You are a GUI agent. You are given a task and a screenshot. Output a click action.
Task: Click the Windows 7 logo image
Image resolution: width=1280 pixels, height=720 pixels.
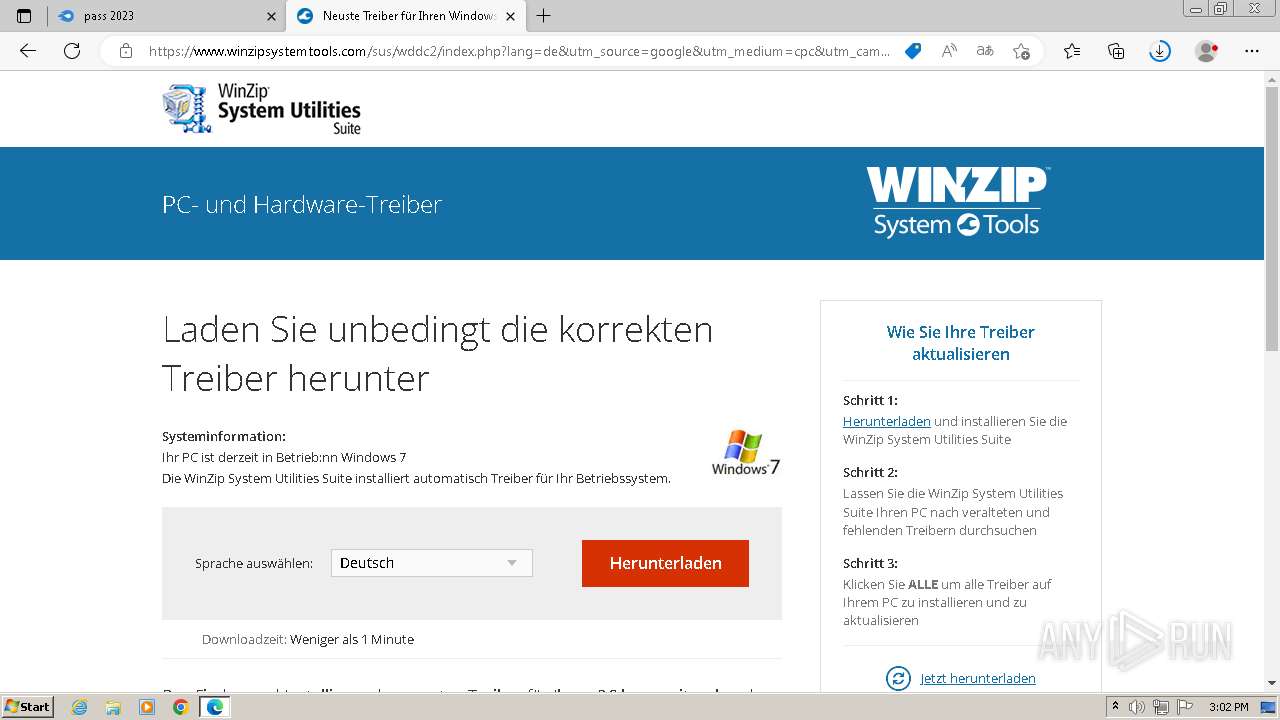click(746, 452)
